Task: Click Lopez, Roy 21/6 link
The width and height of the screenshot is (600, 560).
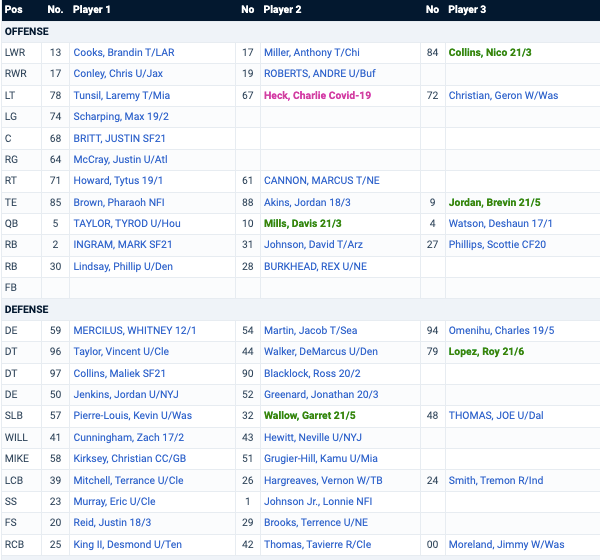Action: point(486,351)
